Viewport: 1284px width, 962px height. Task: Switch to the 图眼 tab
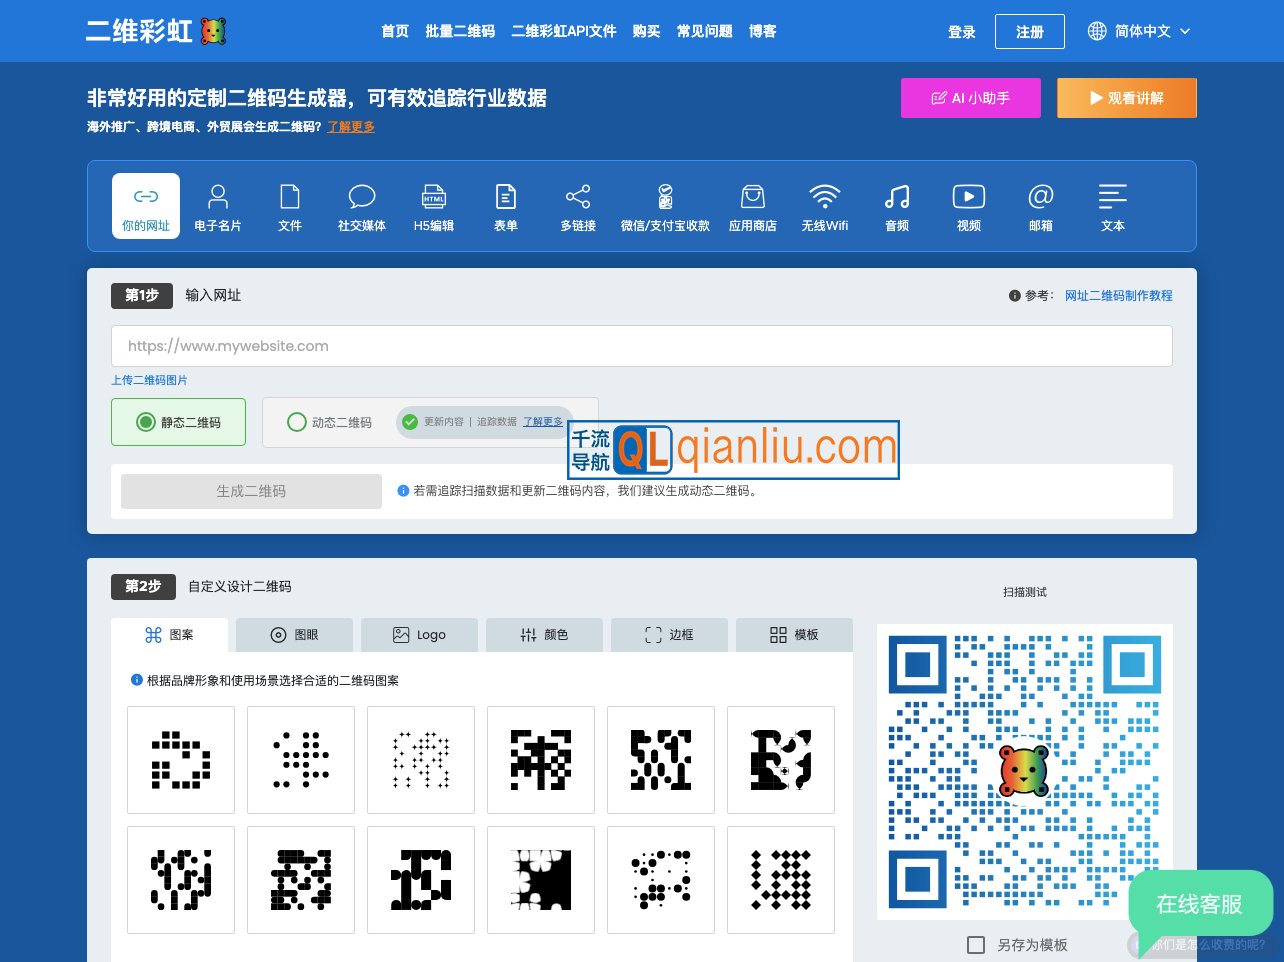tap(293, 634)
